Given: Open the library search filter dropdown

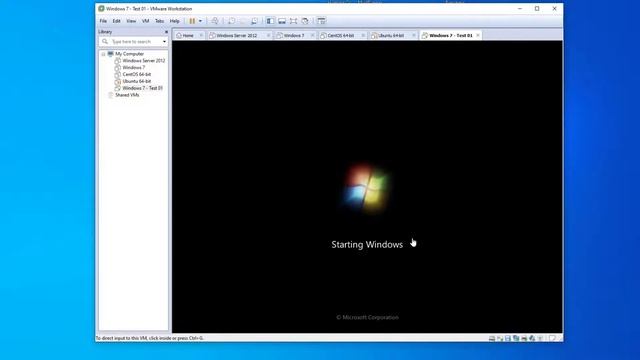Looking at the screenshot, I should click(164, 42).
